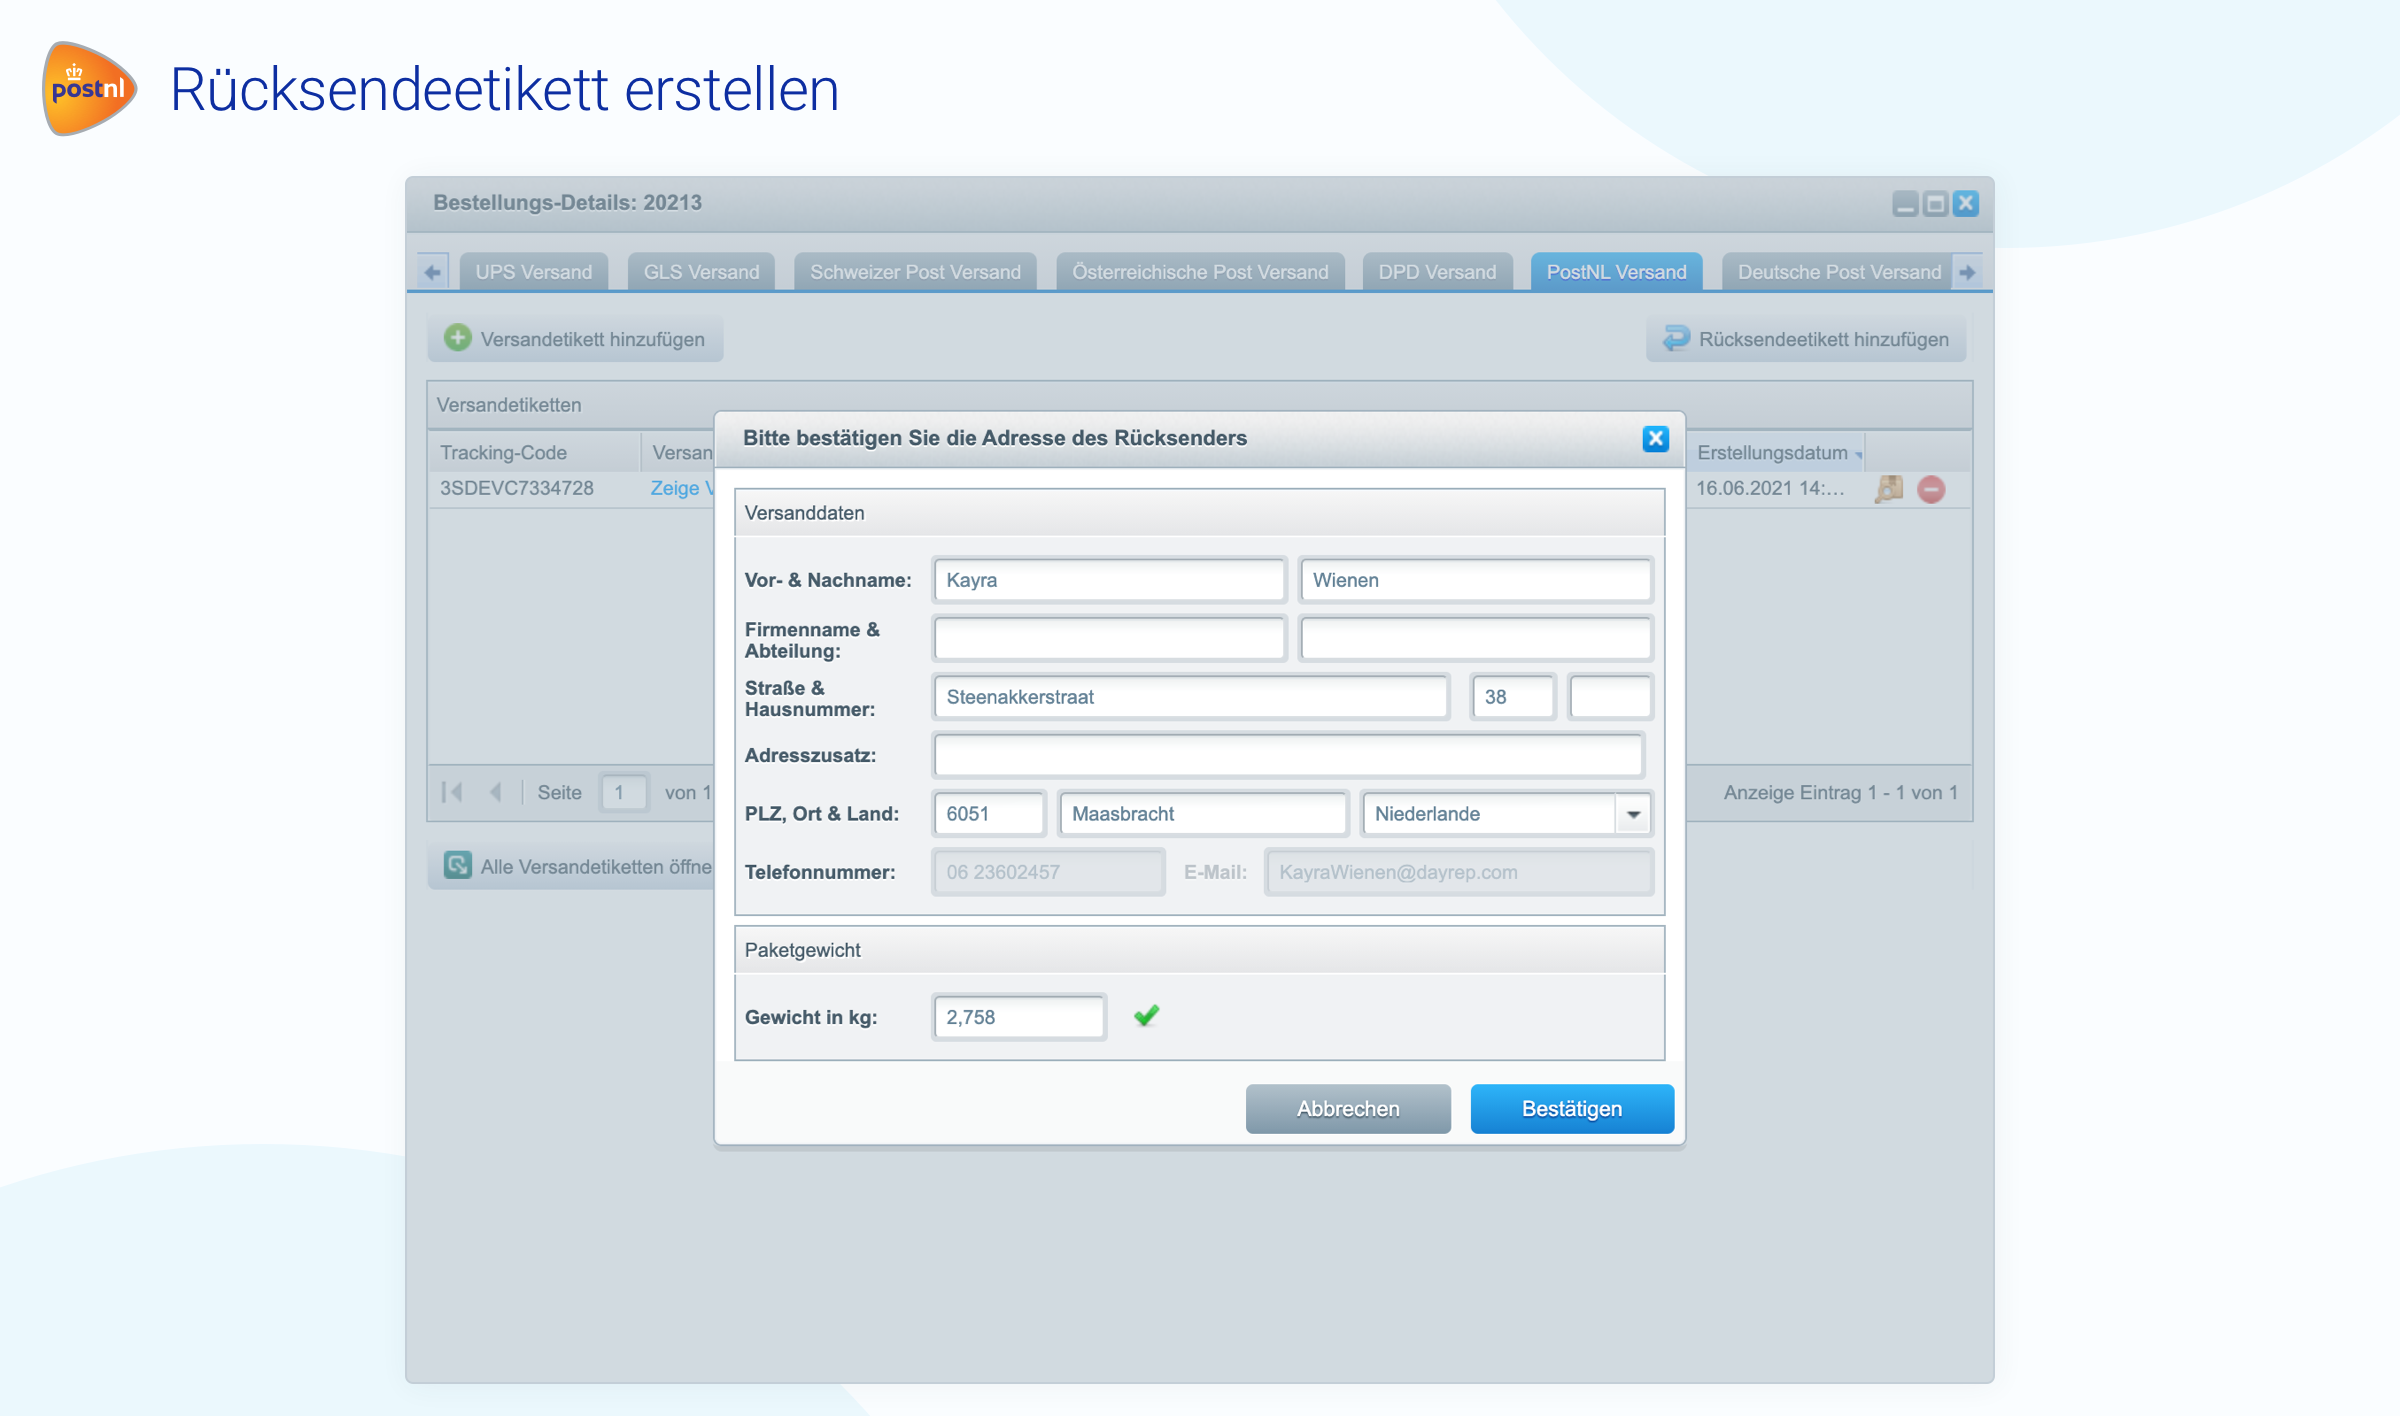Click house number addition field

1610,697
